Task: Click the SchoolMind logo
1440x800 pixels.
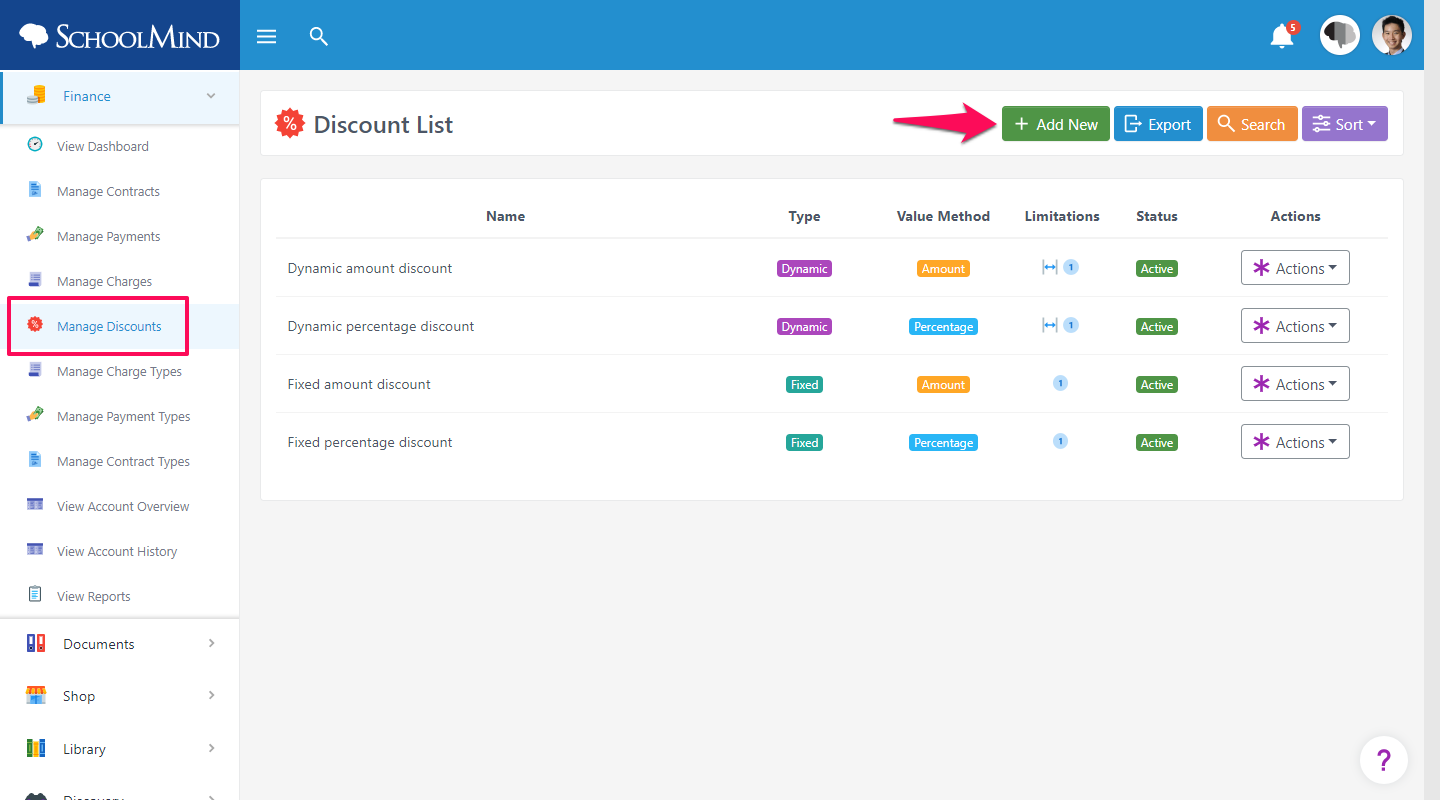Action: click(x=120, y=37)
